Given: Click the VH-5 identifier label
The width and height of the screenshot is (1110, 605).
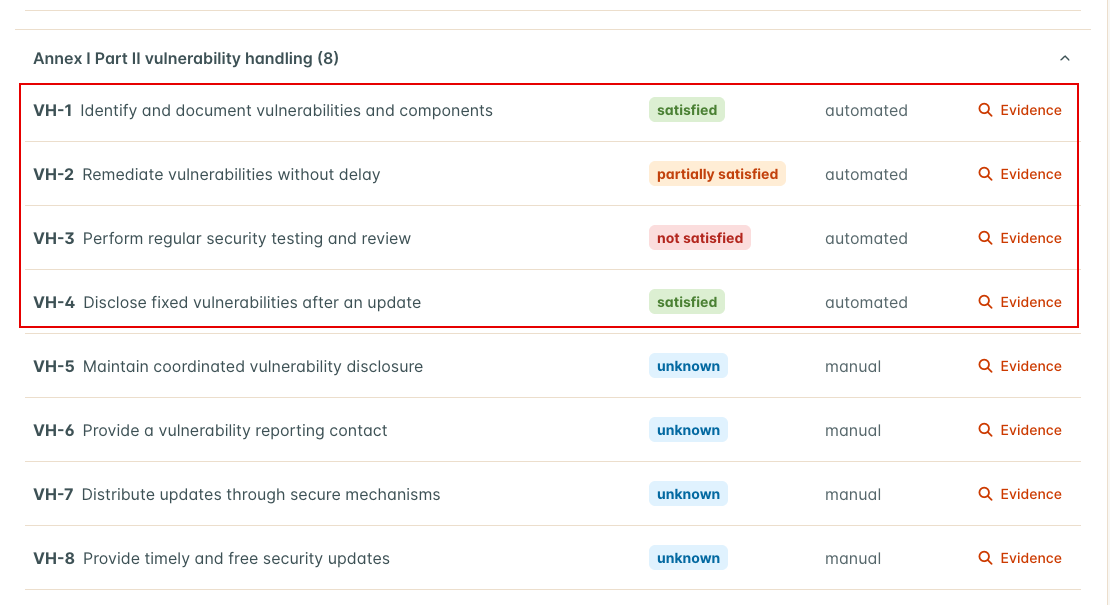Looking at the screenshot, I should [54, 367].
